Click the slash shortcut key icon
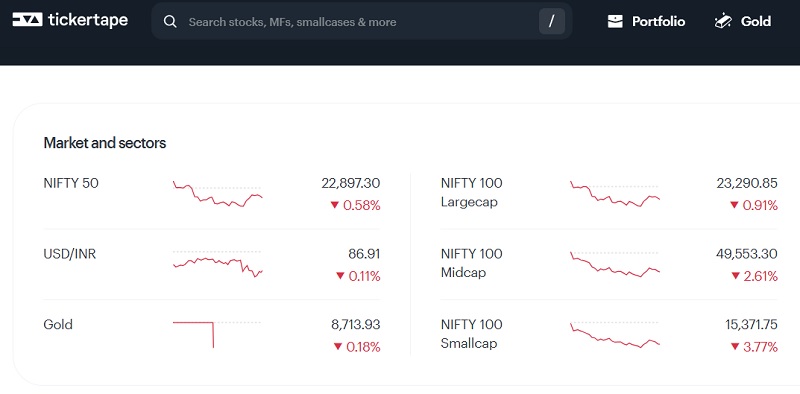The image size is (800, 394). point(552,21)
